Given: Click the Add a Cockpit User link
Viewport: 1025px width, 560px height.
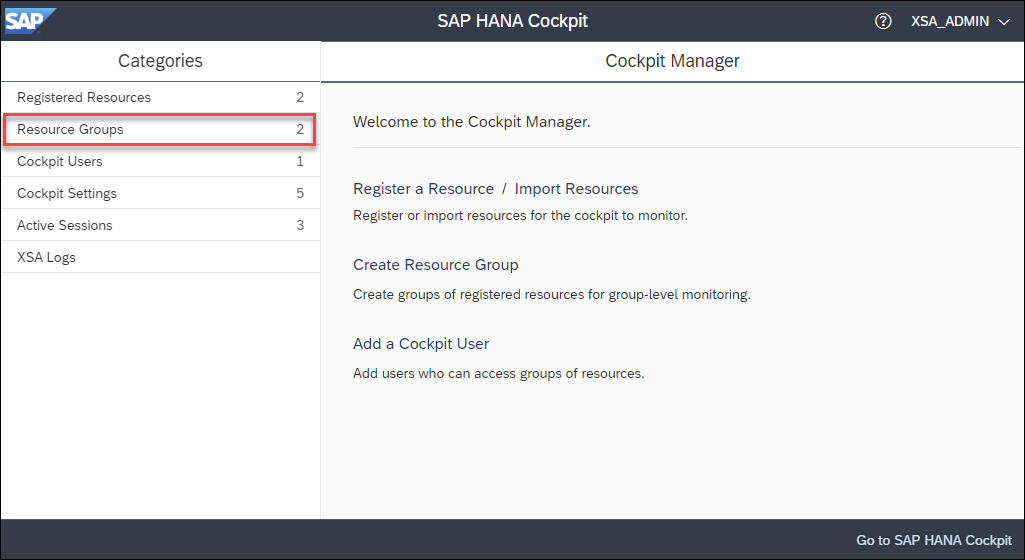Looking at the screenshot, I should tap(421, 344).
